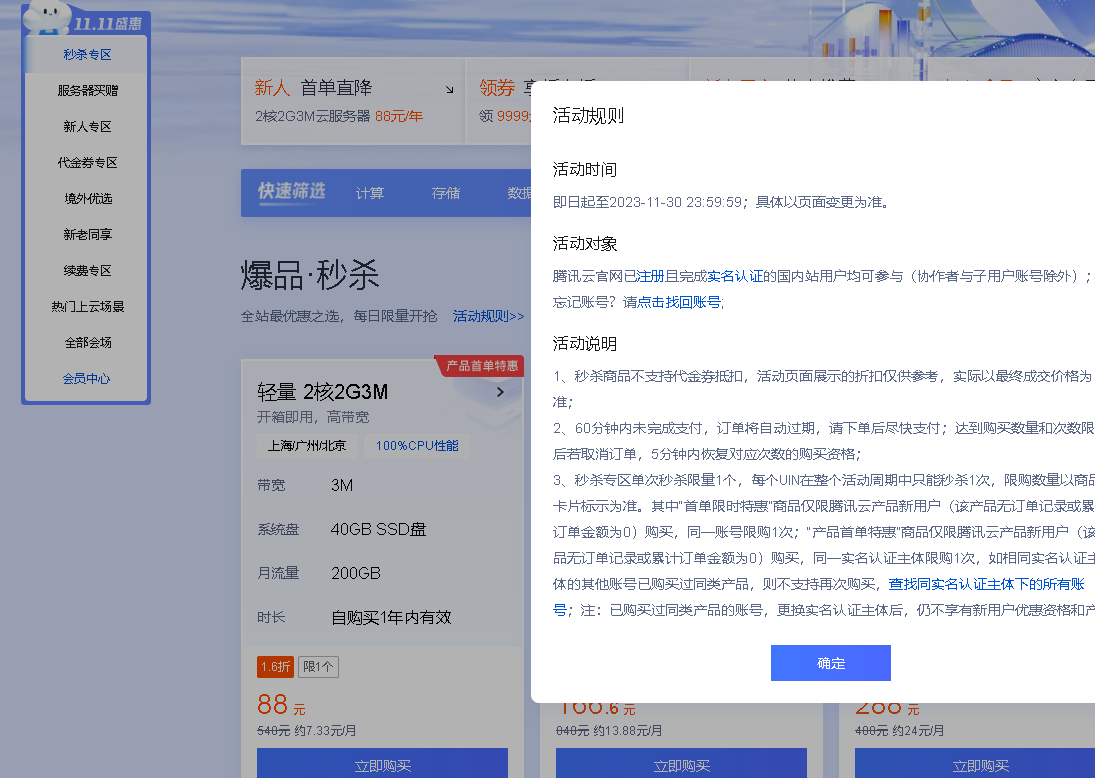Screen dimensions: 1095x778
Task: Select 新人专区 in the left sidebar
Action: (x=86, y=126)
